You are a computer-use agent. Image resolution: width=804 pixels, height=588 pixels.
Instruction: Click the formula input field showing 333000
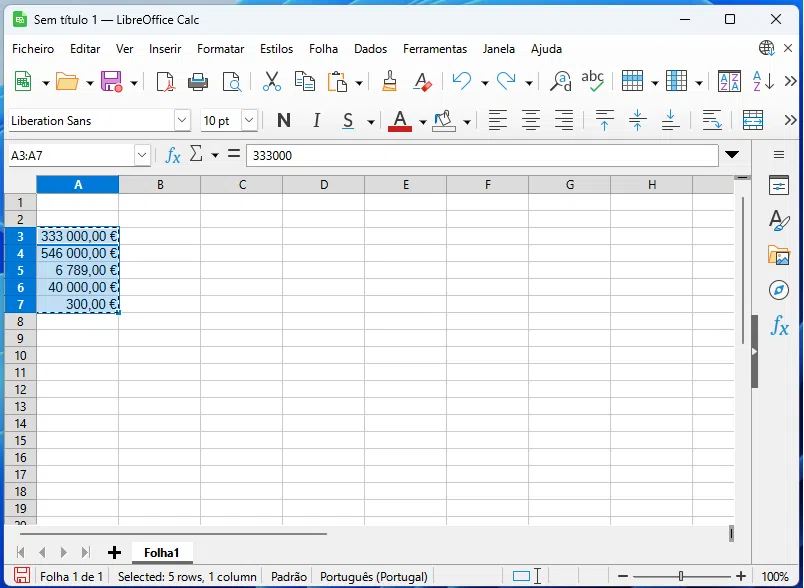click(480, 155)
